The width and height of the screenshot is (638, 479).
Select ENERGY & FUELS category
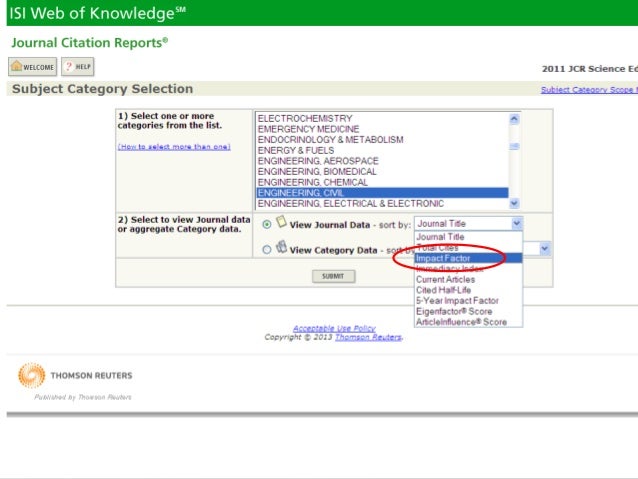(382, 150)
